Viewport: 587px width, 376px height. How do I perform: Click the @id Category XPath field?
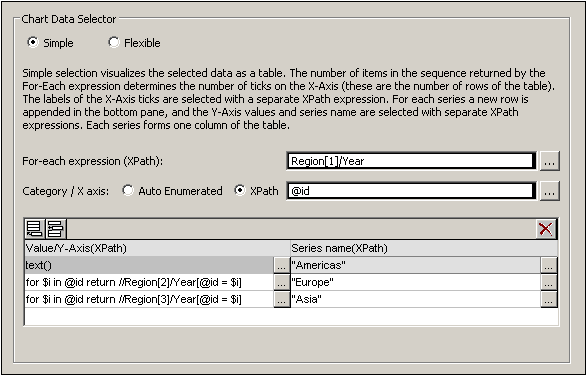(411, 191)
